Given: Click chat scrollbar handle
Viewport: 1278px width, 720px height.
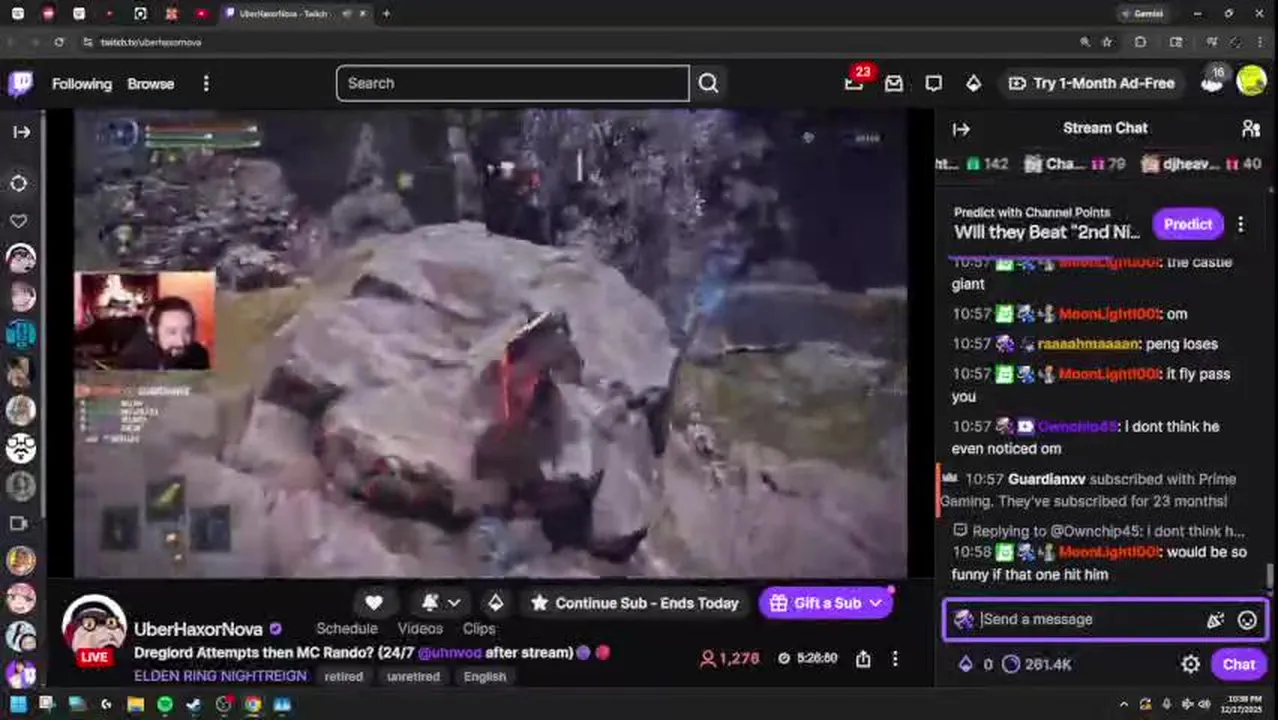Looking at the screenshot, I should [x=1270, y=576].
